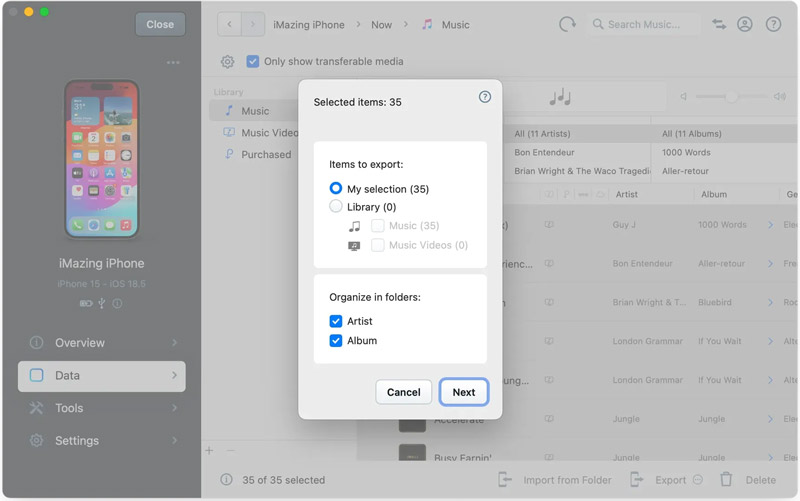Click the info icon next to 35 of 35 selected
This screenshot has width=800, height=501.
coord(227,480)
